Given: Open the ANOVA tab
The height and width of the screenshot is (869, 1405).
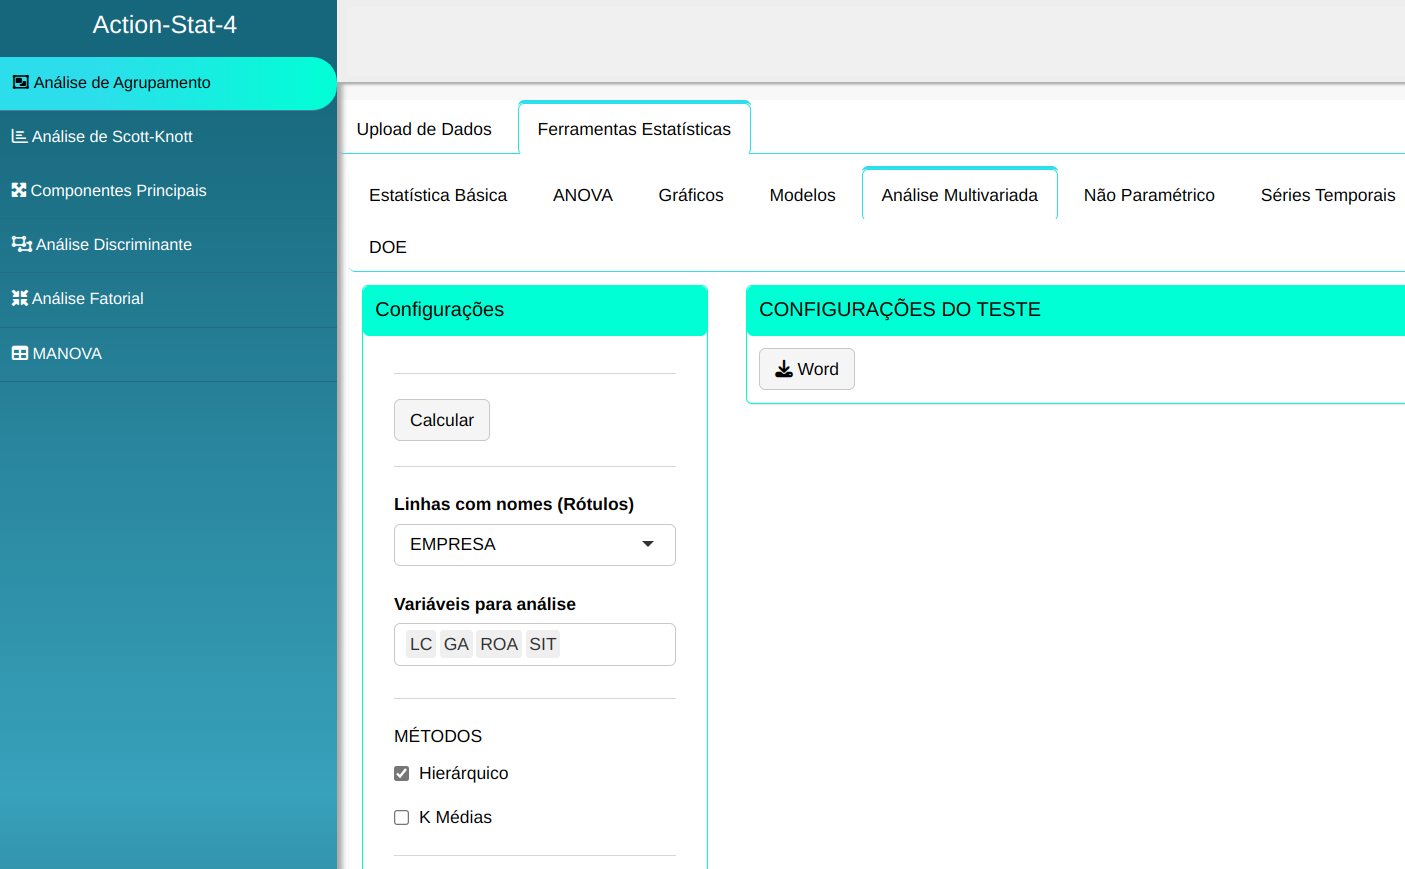Looking at the screenshot, I should point(583,195).
